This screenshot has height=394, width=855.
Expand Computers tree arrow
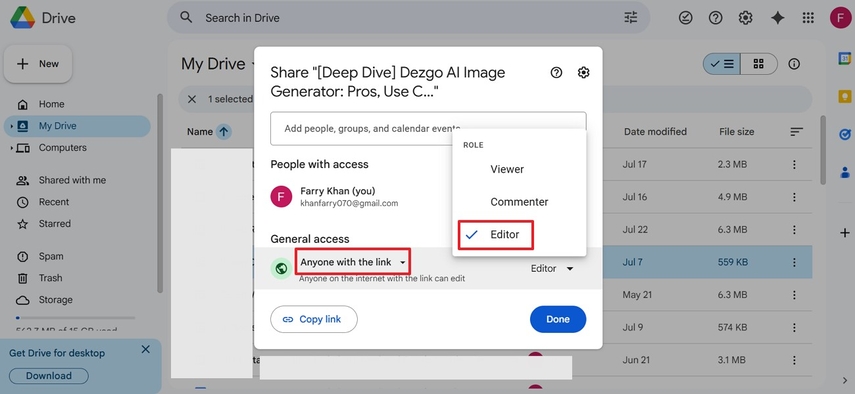11,148
